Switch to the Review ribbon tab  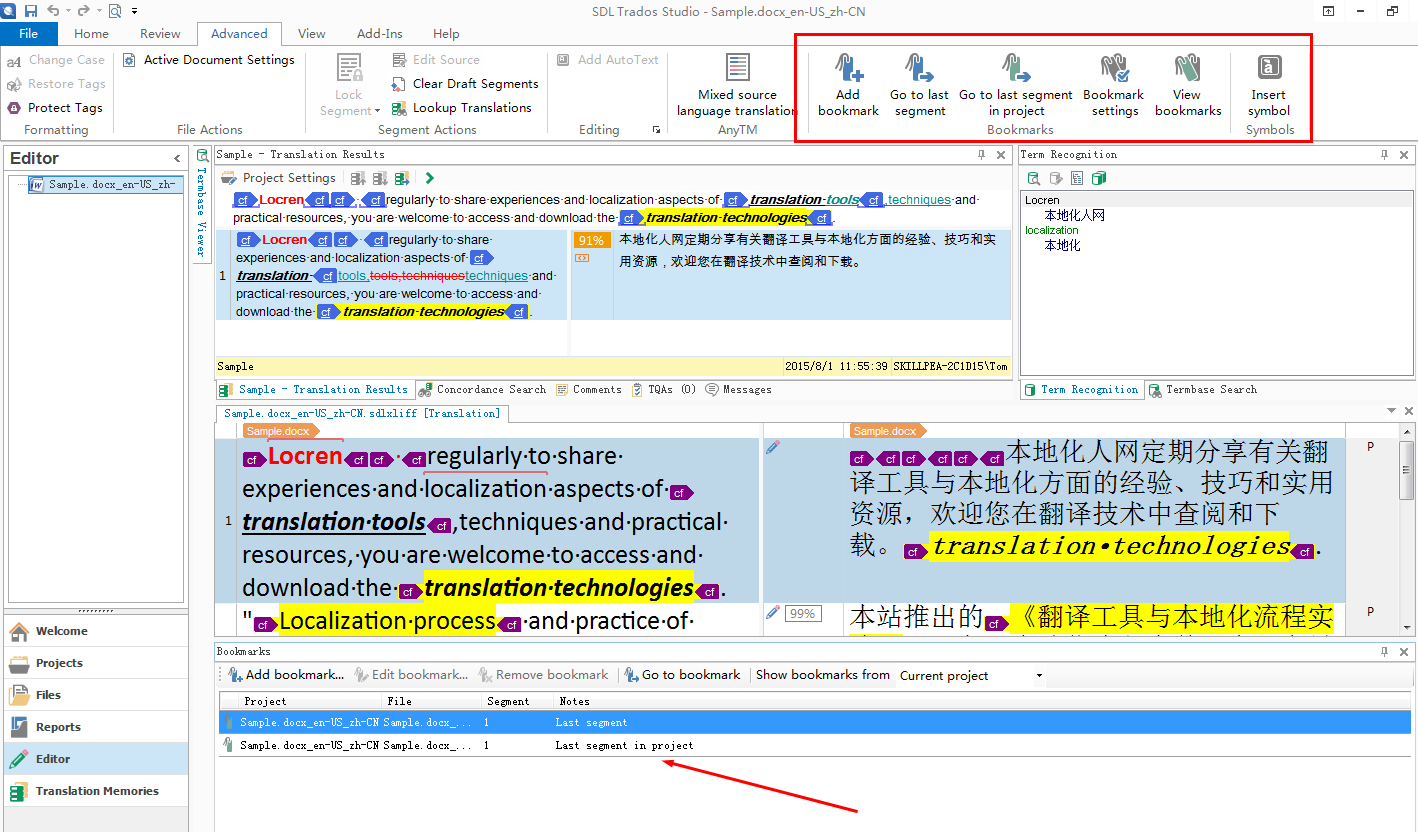click(160, 33)
